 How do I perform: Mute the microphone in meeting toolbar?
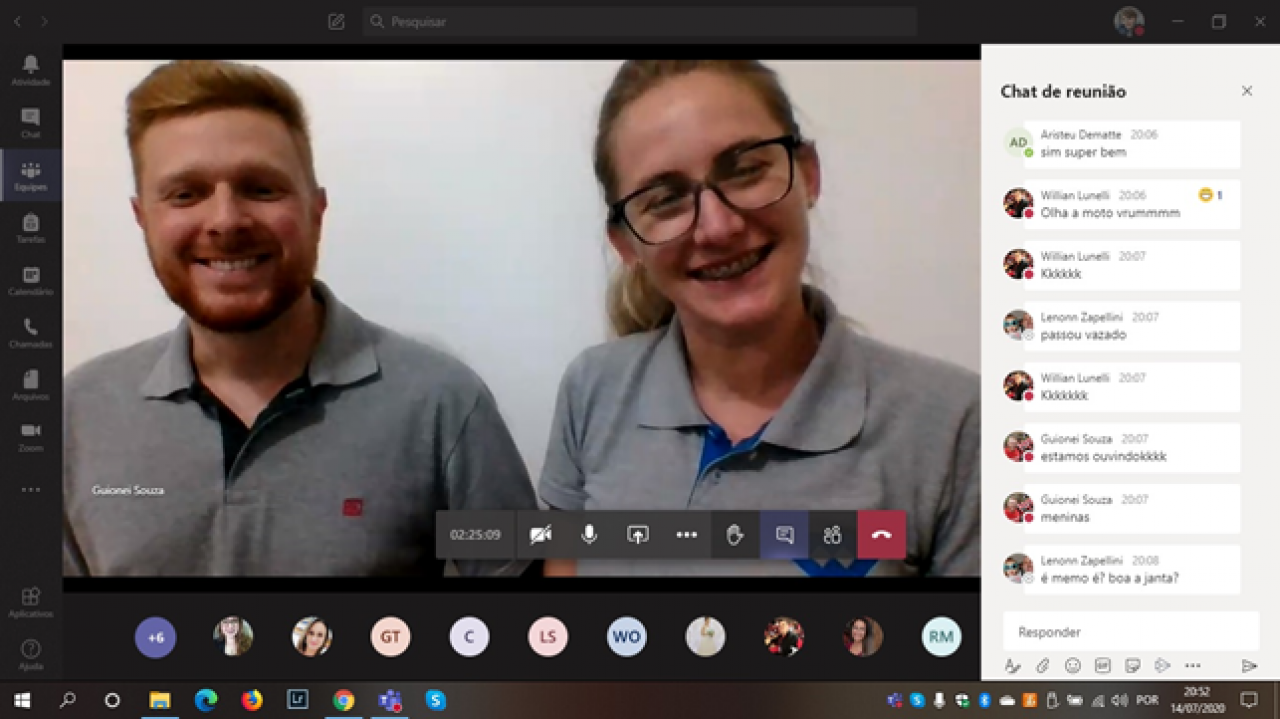[x=589, y=535]
